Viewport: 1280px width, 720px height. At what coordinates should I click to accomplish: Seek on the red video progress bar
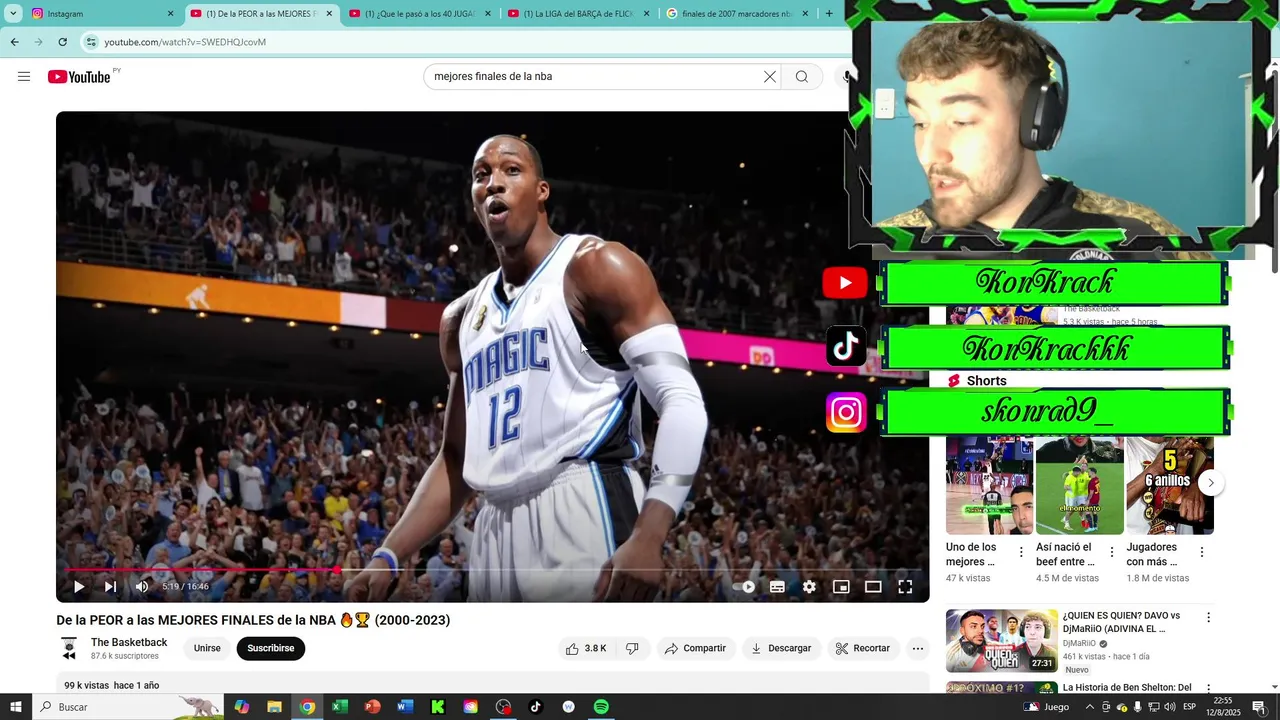[492, 570]
